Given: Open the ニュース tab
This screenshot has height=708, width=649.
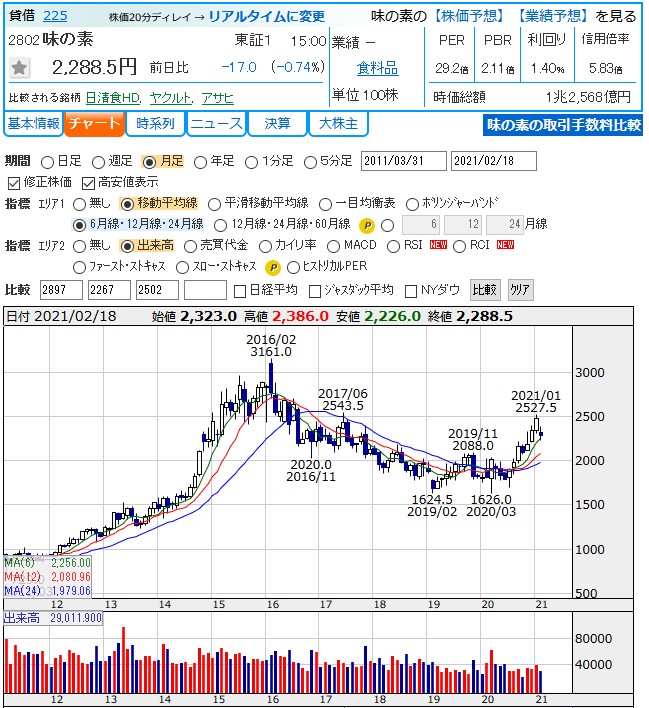Looking at the screenshot, I should pyautogui.click(x=216, y=123).
